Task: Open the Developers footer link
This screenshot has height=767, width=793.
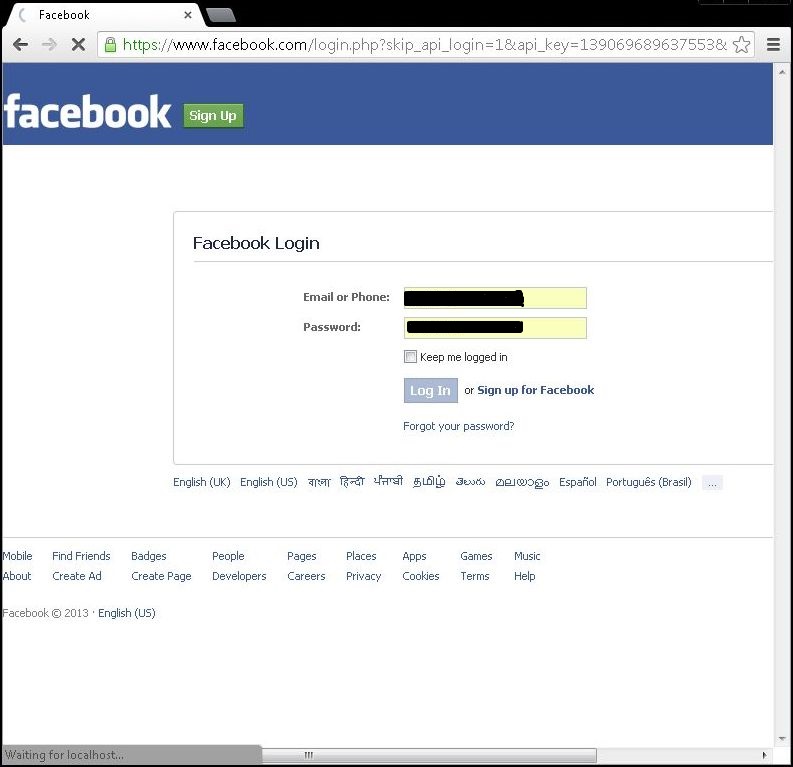Action: coord(239,576)
